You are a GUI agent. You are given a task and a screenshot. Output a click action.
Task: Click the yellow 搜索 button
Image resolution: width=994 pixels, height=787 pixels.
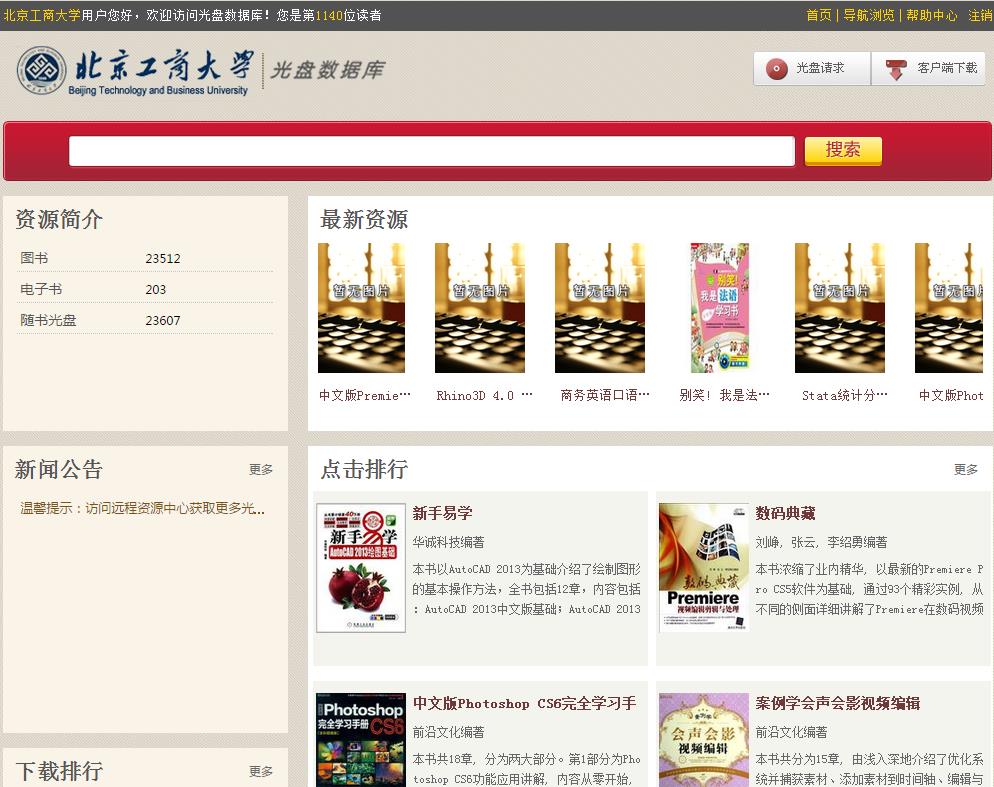click(842, 150)
